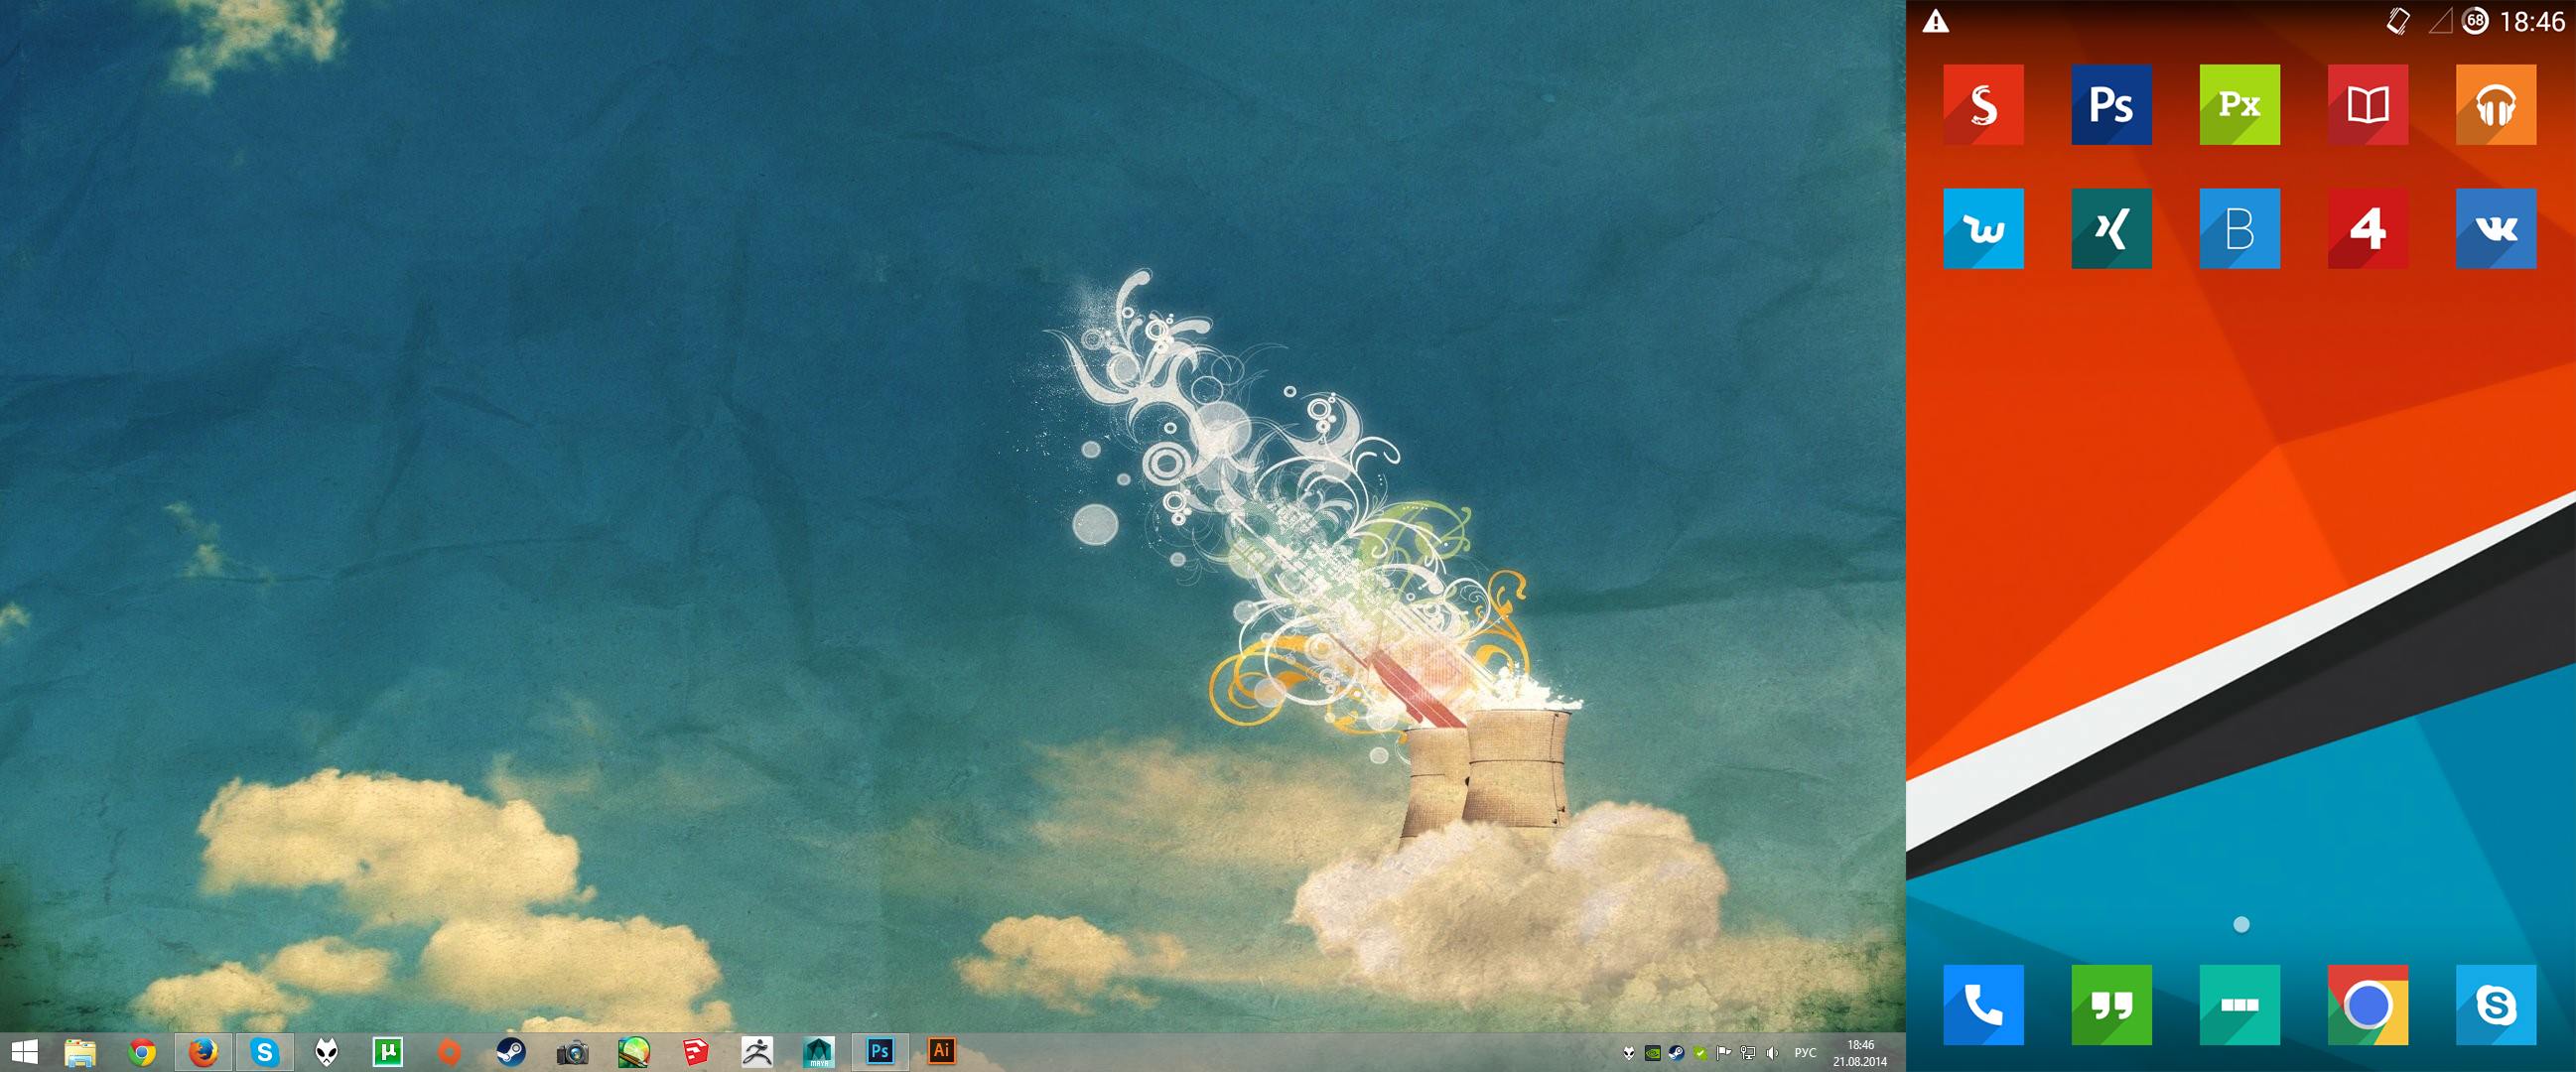Open the taskbar clock and date

pyautogui.click(x=1860, y=1053)
